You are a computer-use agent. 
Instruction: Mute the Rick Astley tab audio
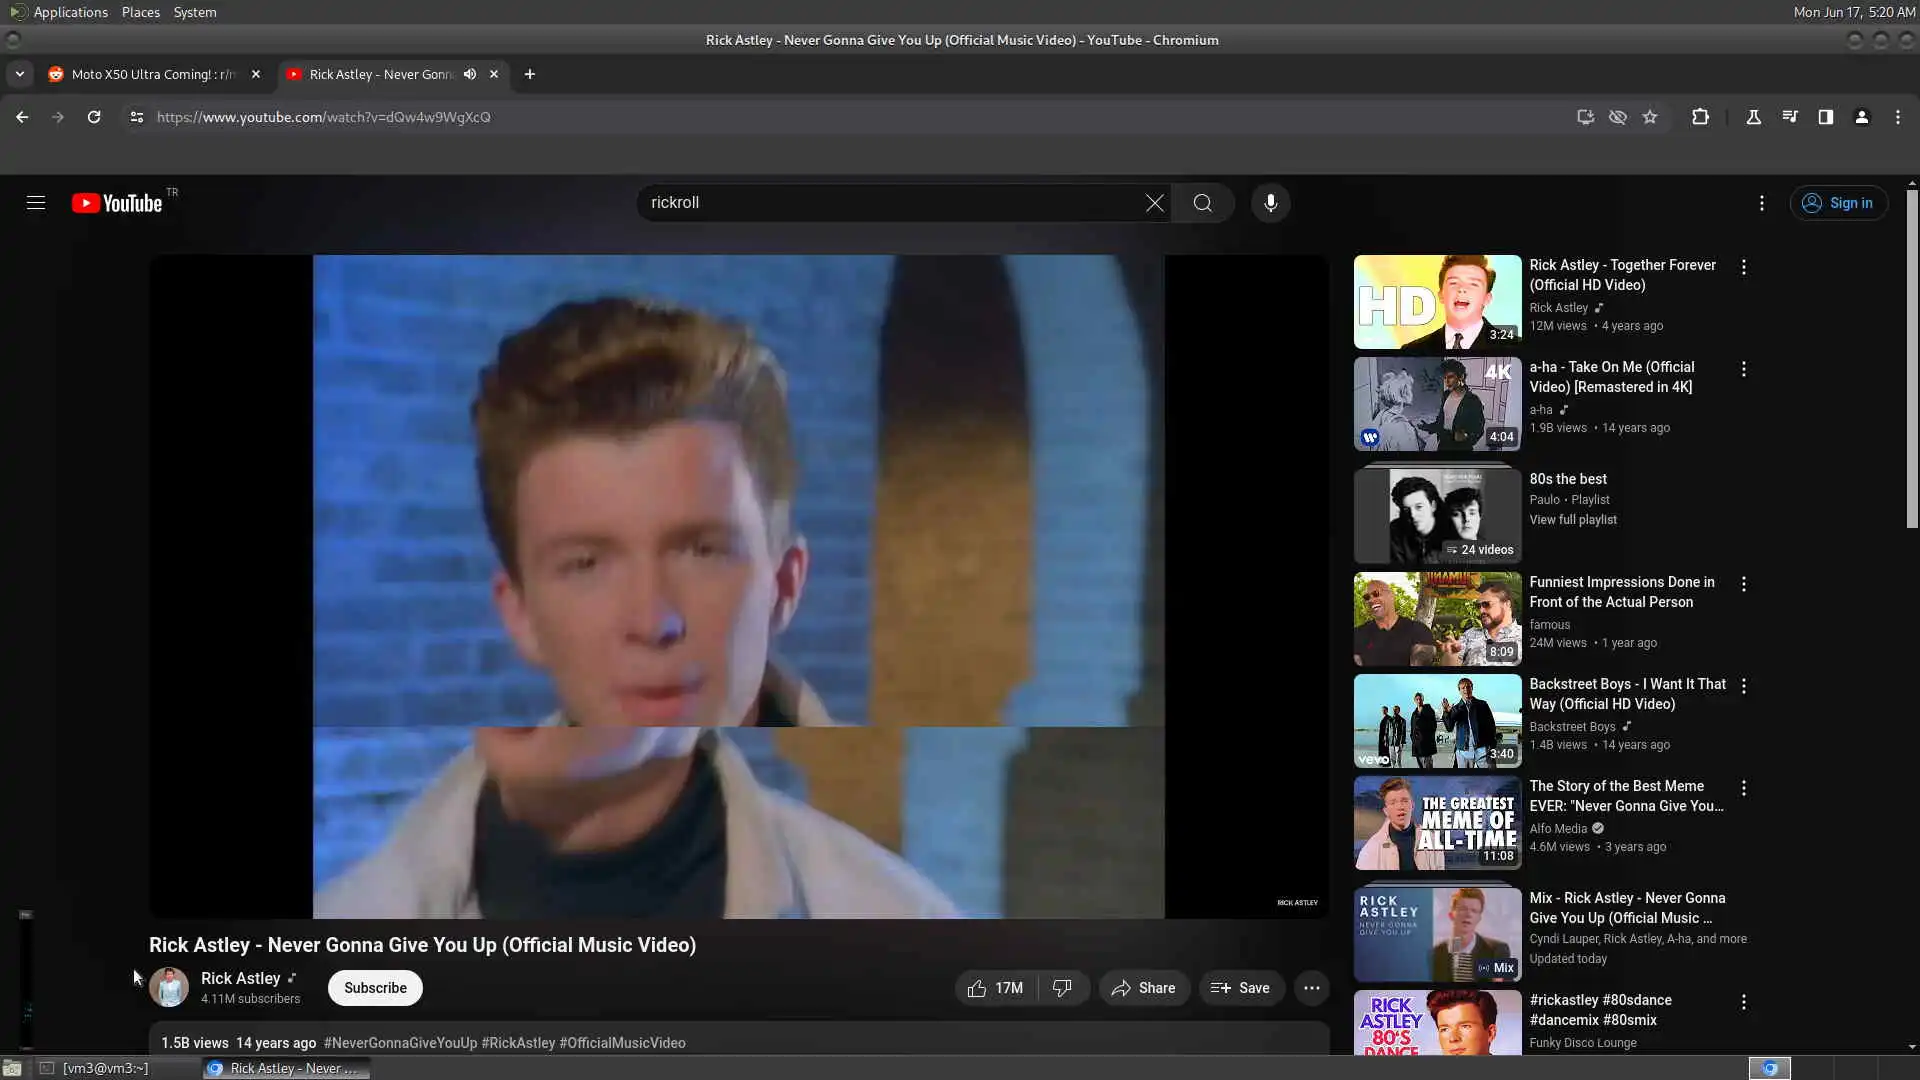click(470, 74)
